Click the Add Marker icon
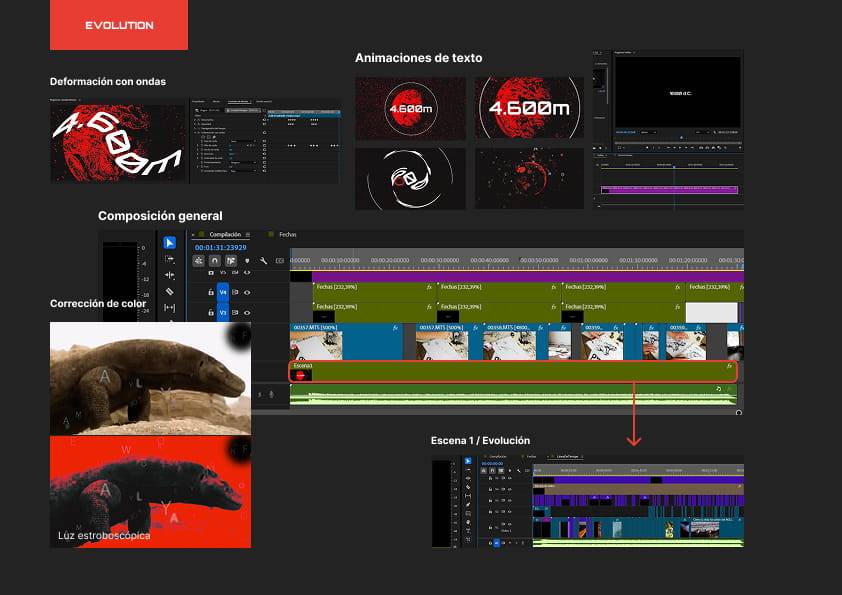Viewport: 842px width, 595px height. (x=247, y=261)
